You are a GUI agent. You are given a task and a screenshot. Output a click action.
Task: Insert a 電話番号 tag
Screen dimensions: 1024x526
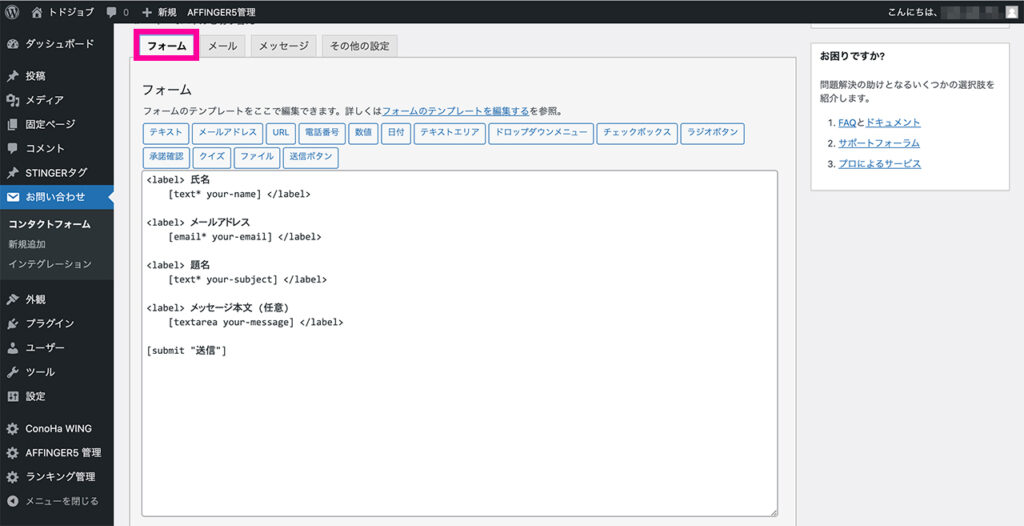[x=322, y=133]
